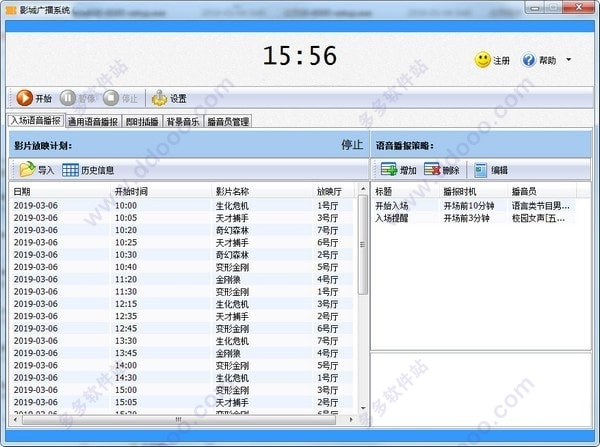This screenshot has width=600, height=447.
Task: Click the 导入 folder import icon
Action: click(27, 170)
